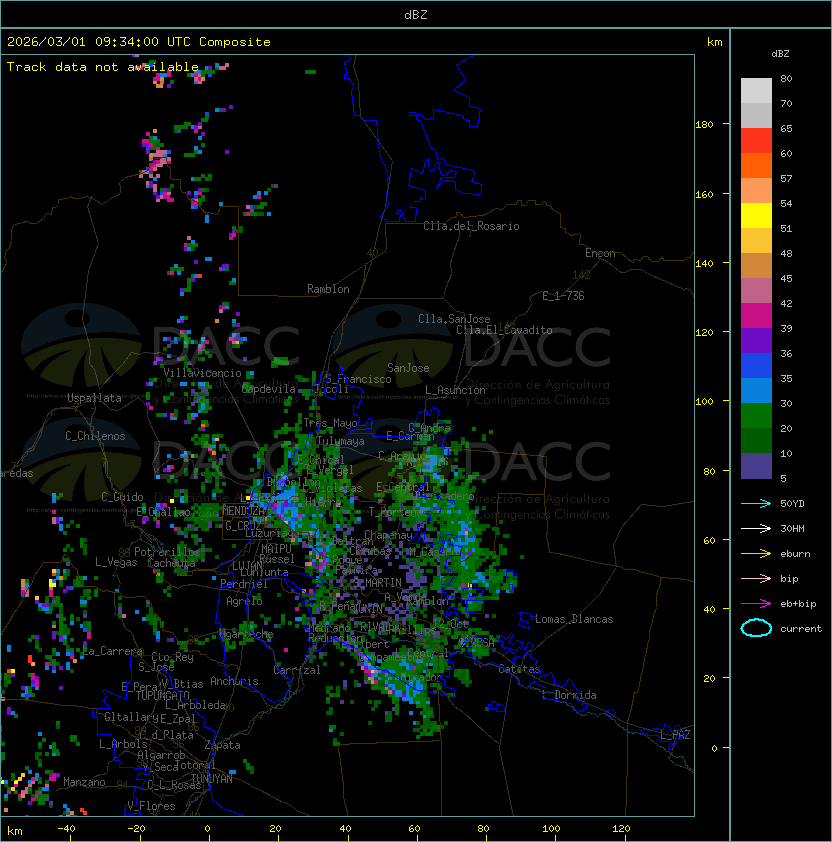Click the 'Zapata' map label
This screenshot has width=832, height=842.
pos(222,745)
